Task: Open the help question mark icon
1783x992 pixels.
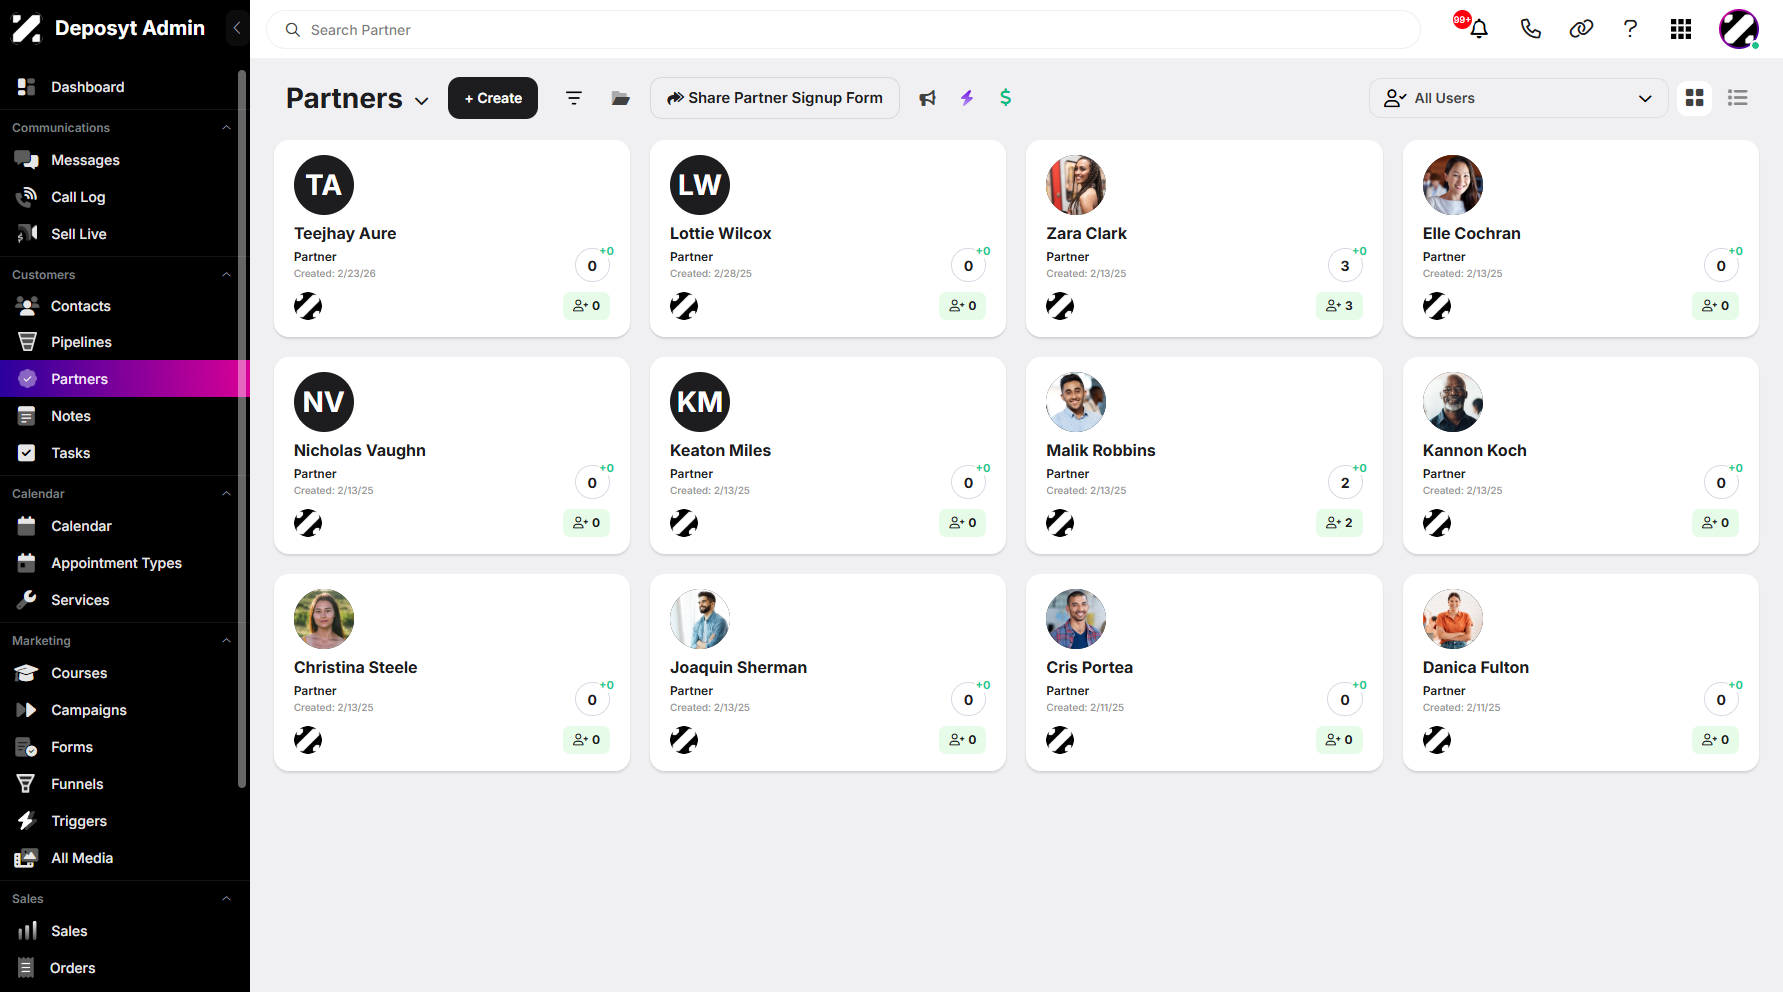Action: [x=1630, y=29]
